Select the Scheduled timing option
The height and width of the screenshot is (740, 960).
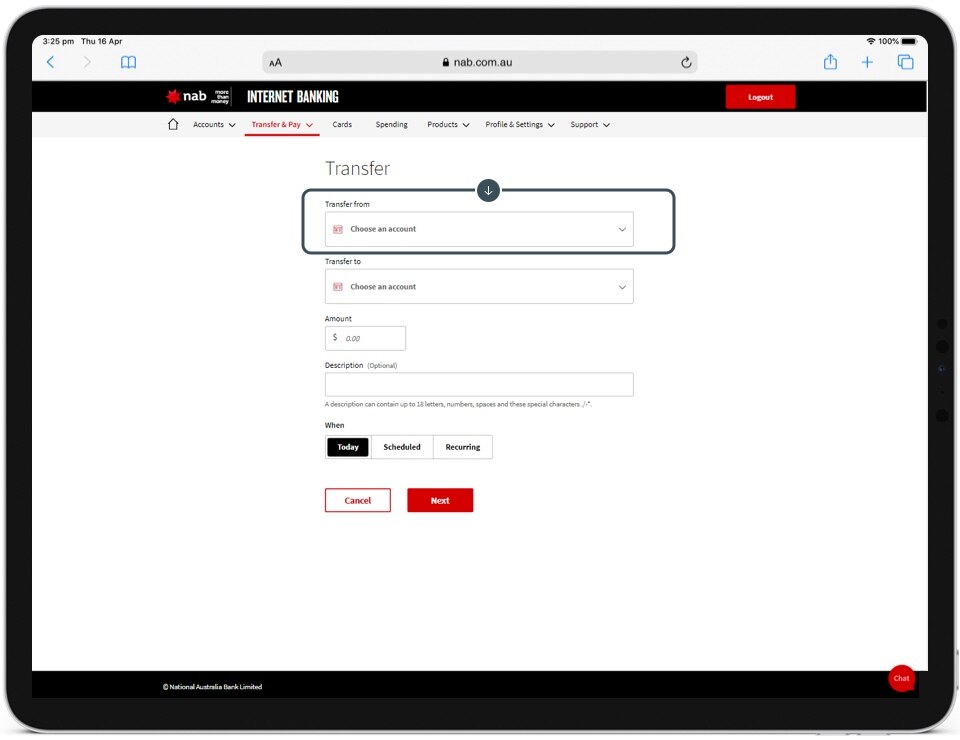[402, 447]
